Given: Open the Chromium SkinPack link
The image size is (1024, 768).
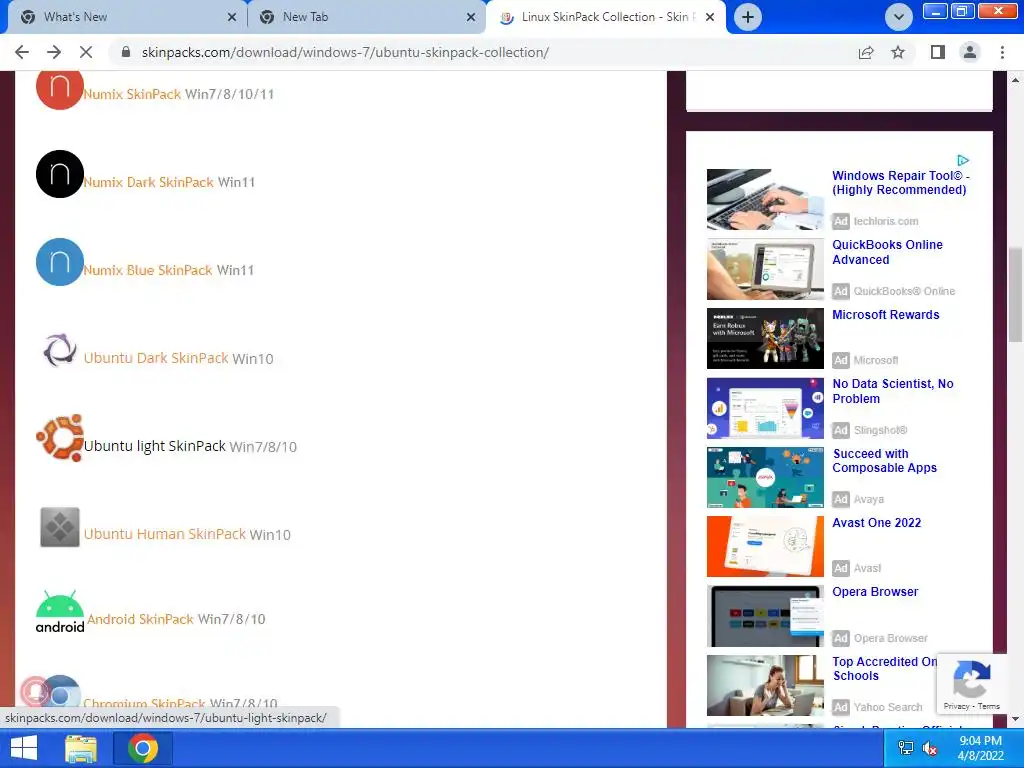Looking at the screenshot, I should pyautogui.click(x=144, y=704).
